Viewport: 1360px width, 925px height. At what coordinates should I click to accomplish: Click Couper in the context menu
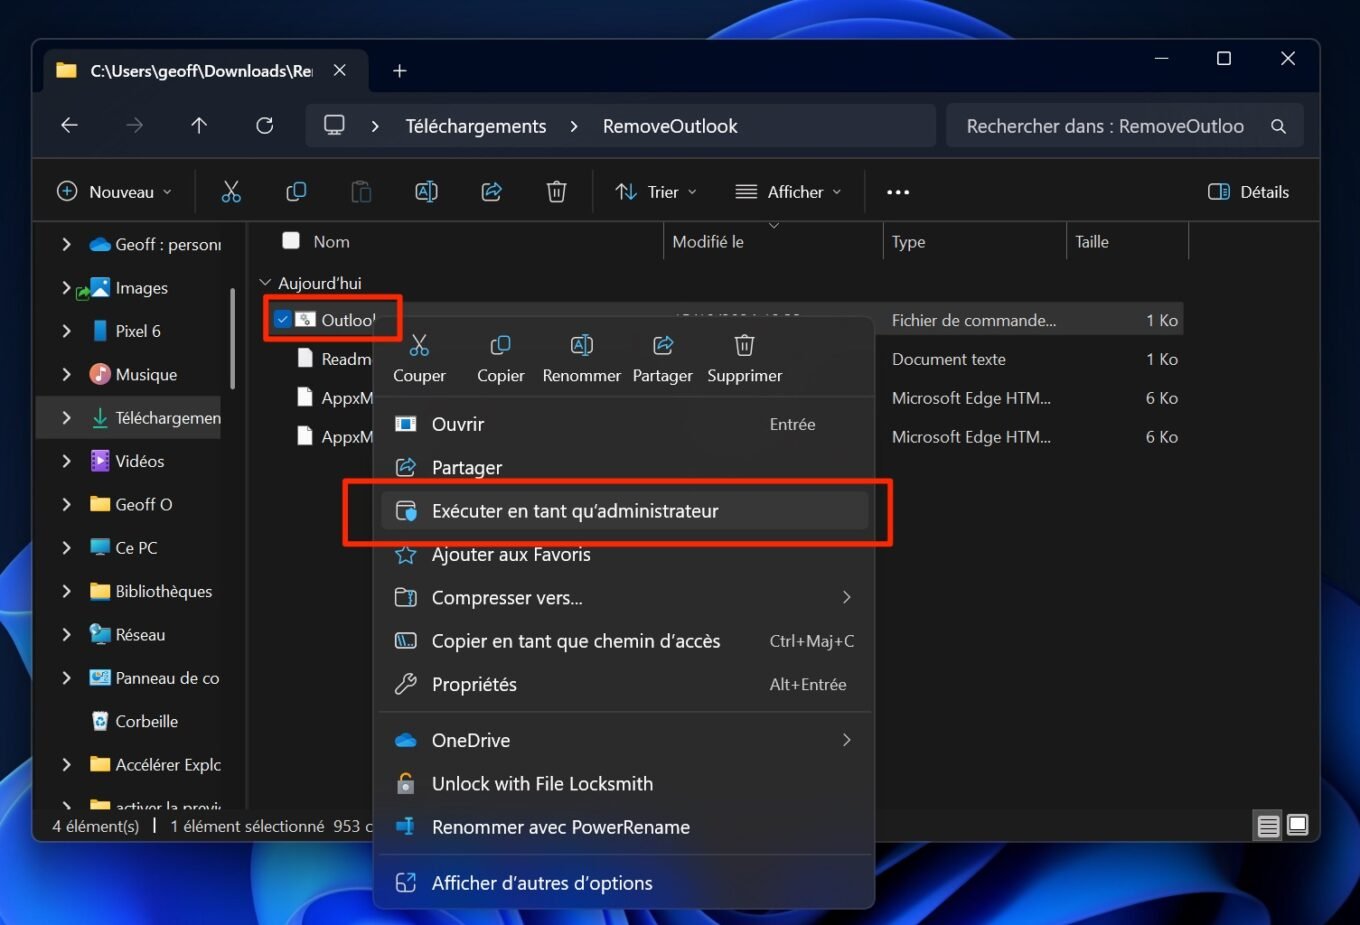point(419,359)
